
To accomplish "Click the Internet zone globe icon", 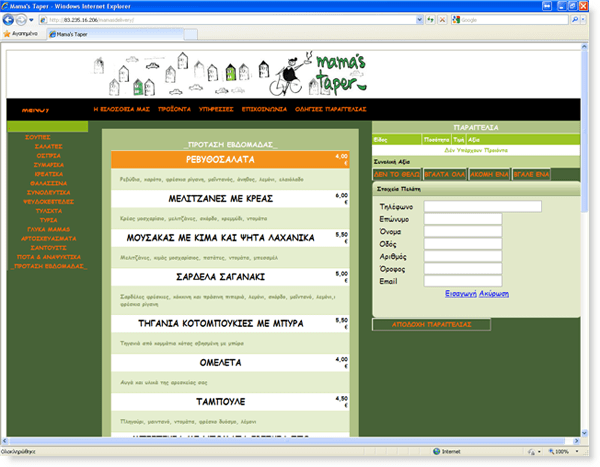I will point(437,452).
